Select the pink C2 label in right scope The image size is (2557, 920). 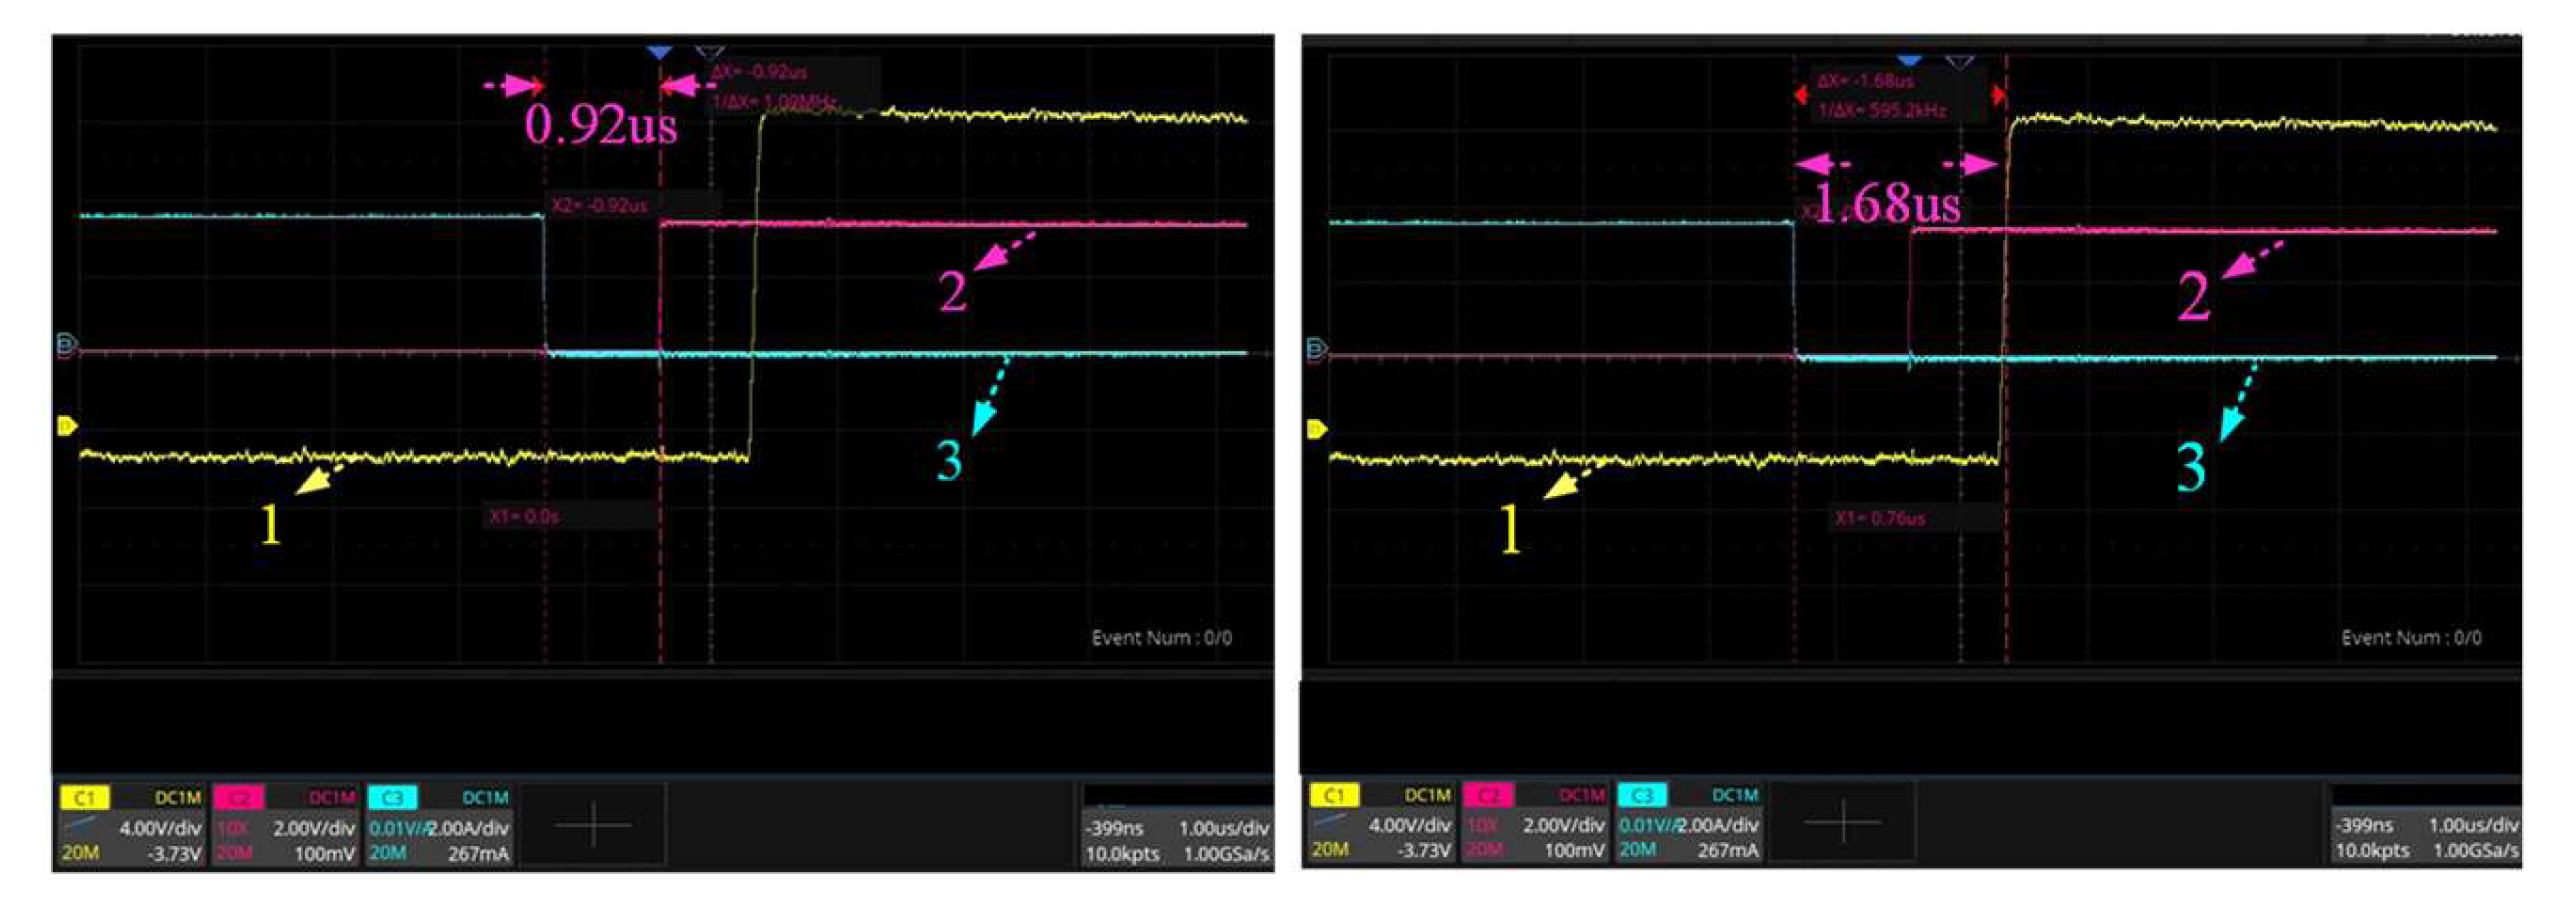(1488, 795)
